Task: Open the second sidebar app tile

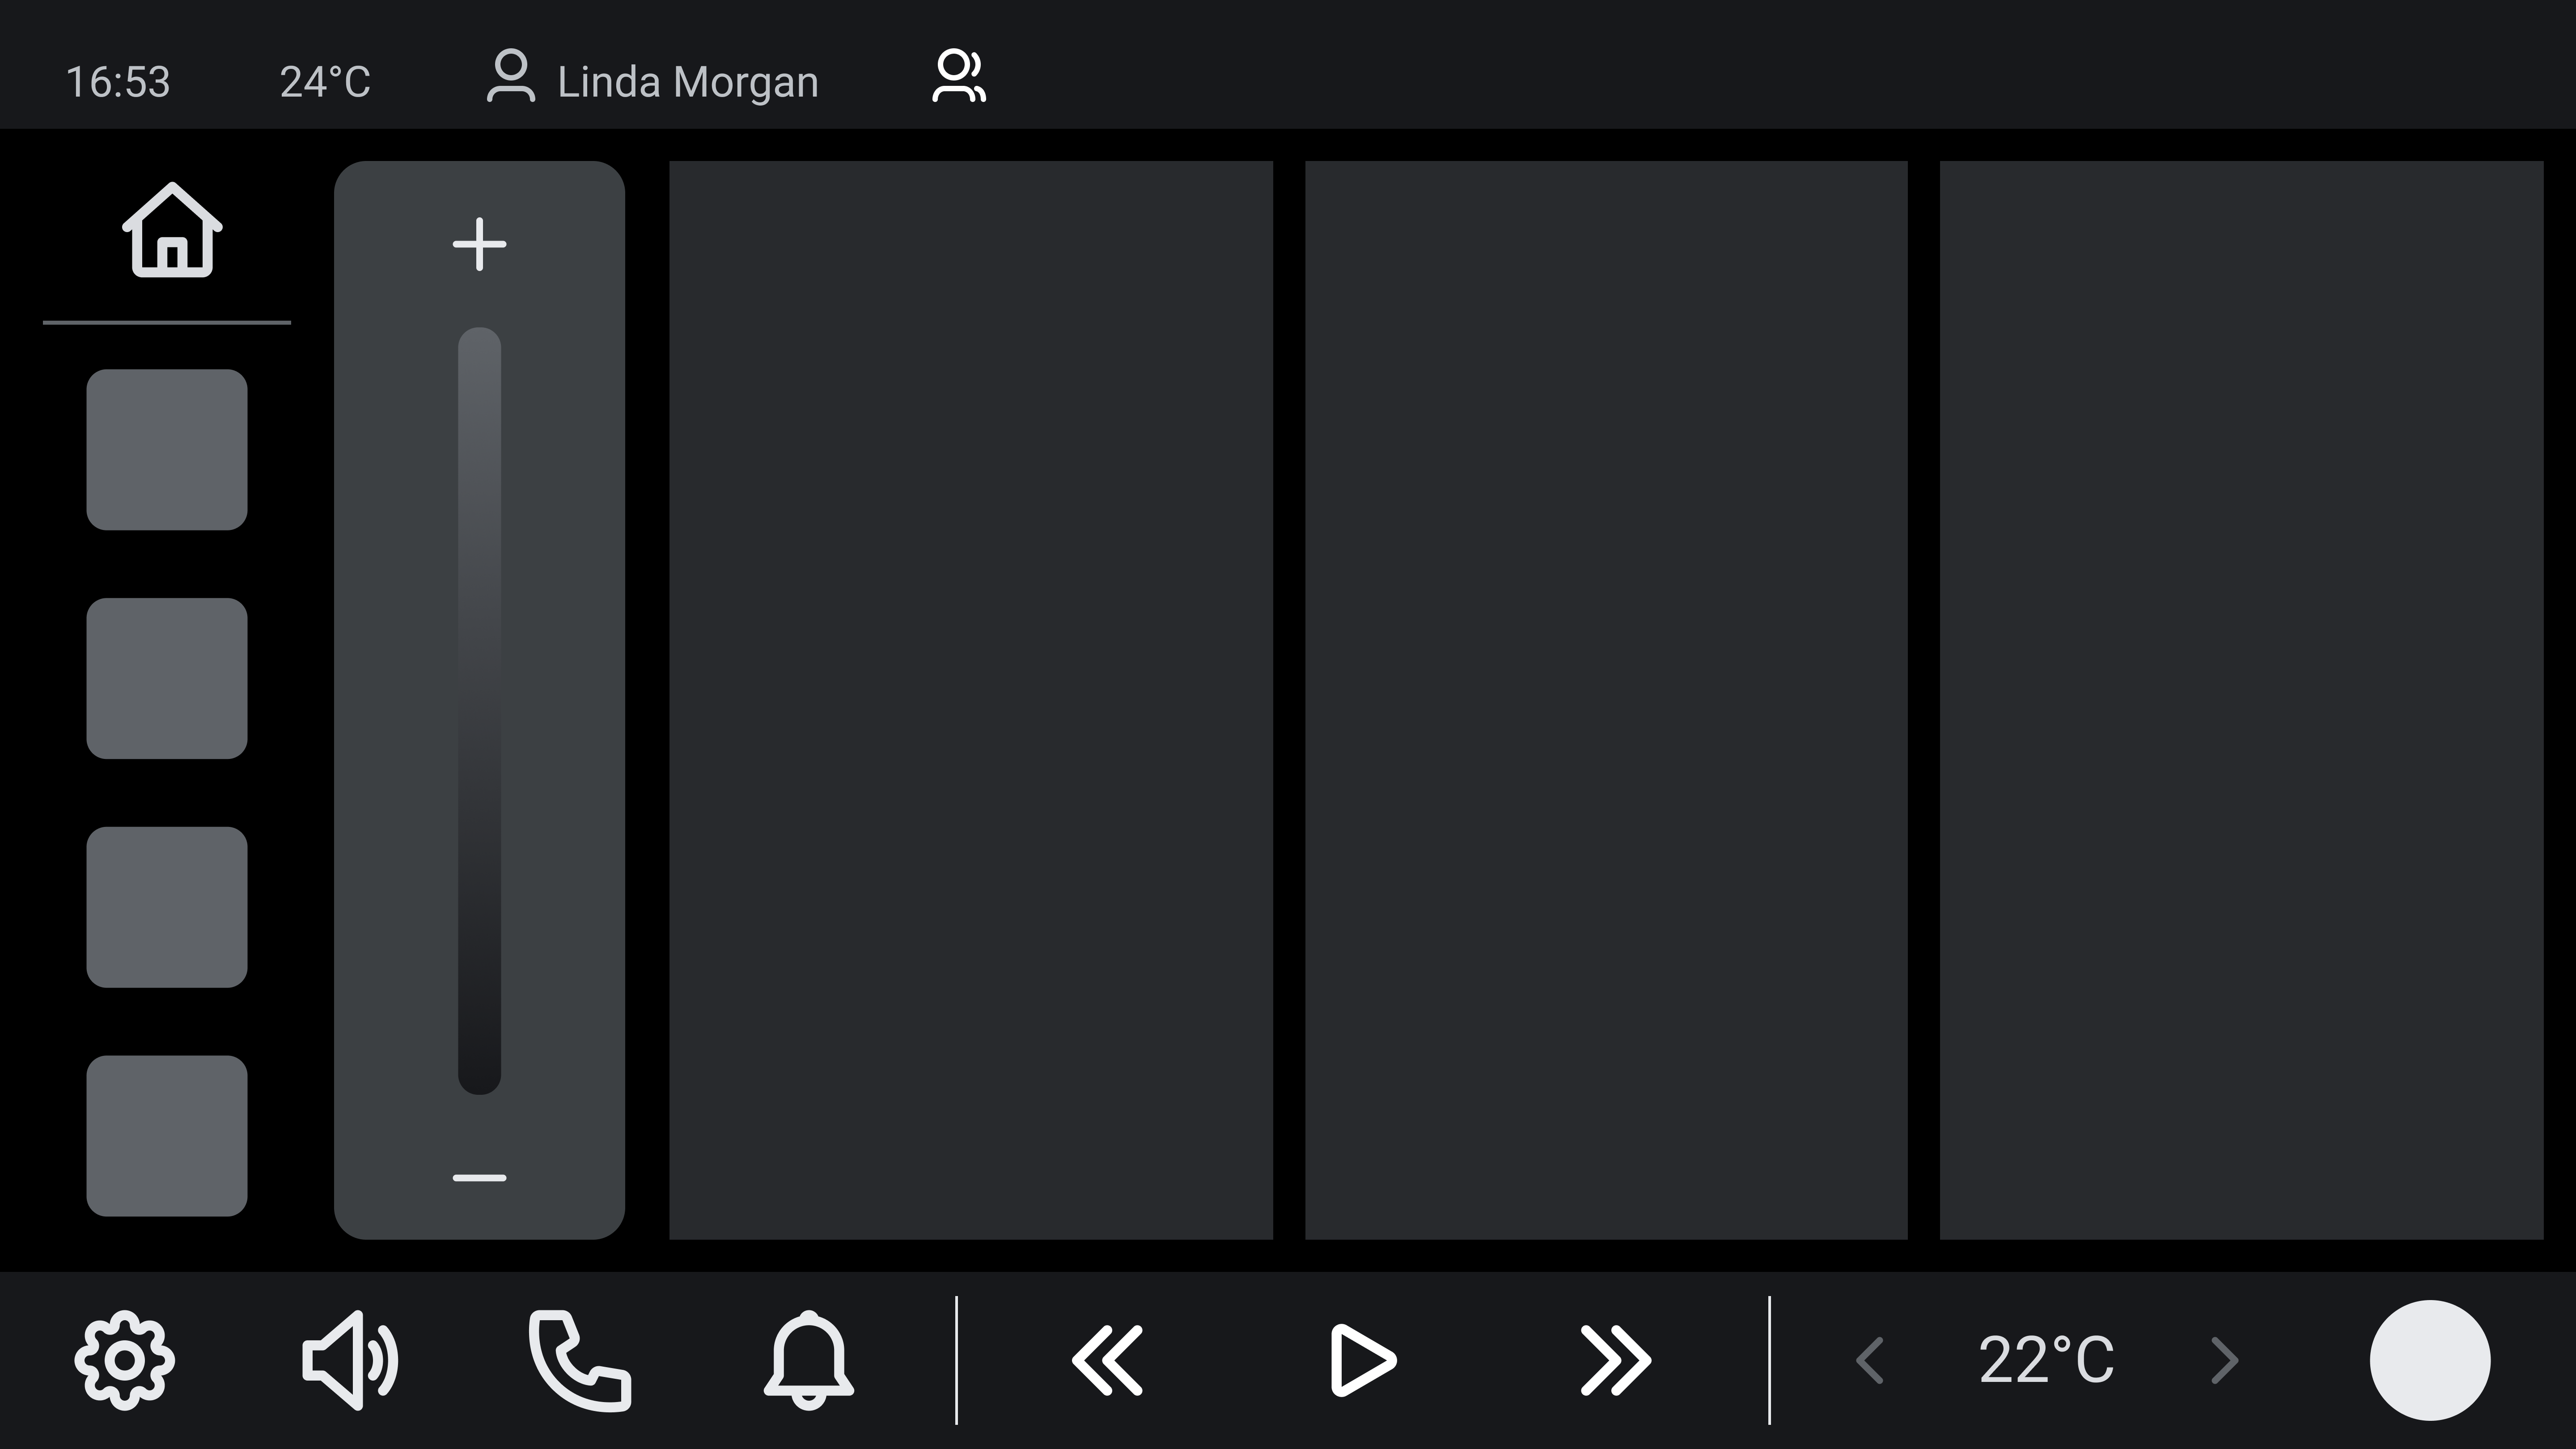Action: (x=167, y=679)
